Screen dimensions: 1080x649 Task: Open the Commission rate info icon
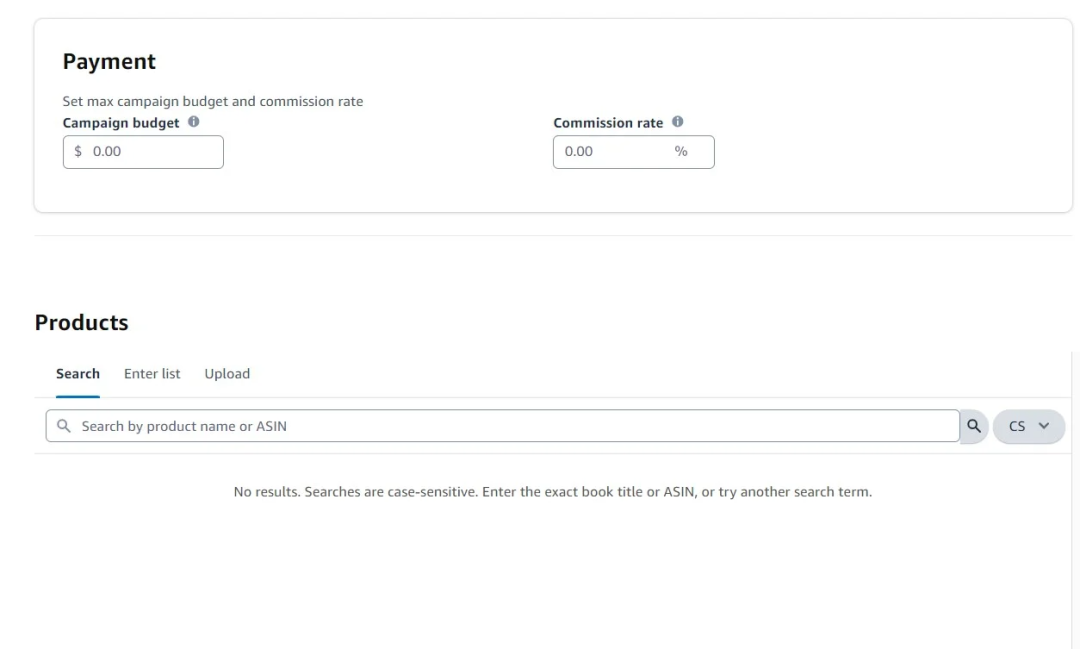coord(678,122)
